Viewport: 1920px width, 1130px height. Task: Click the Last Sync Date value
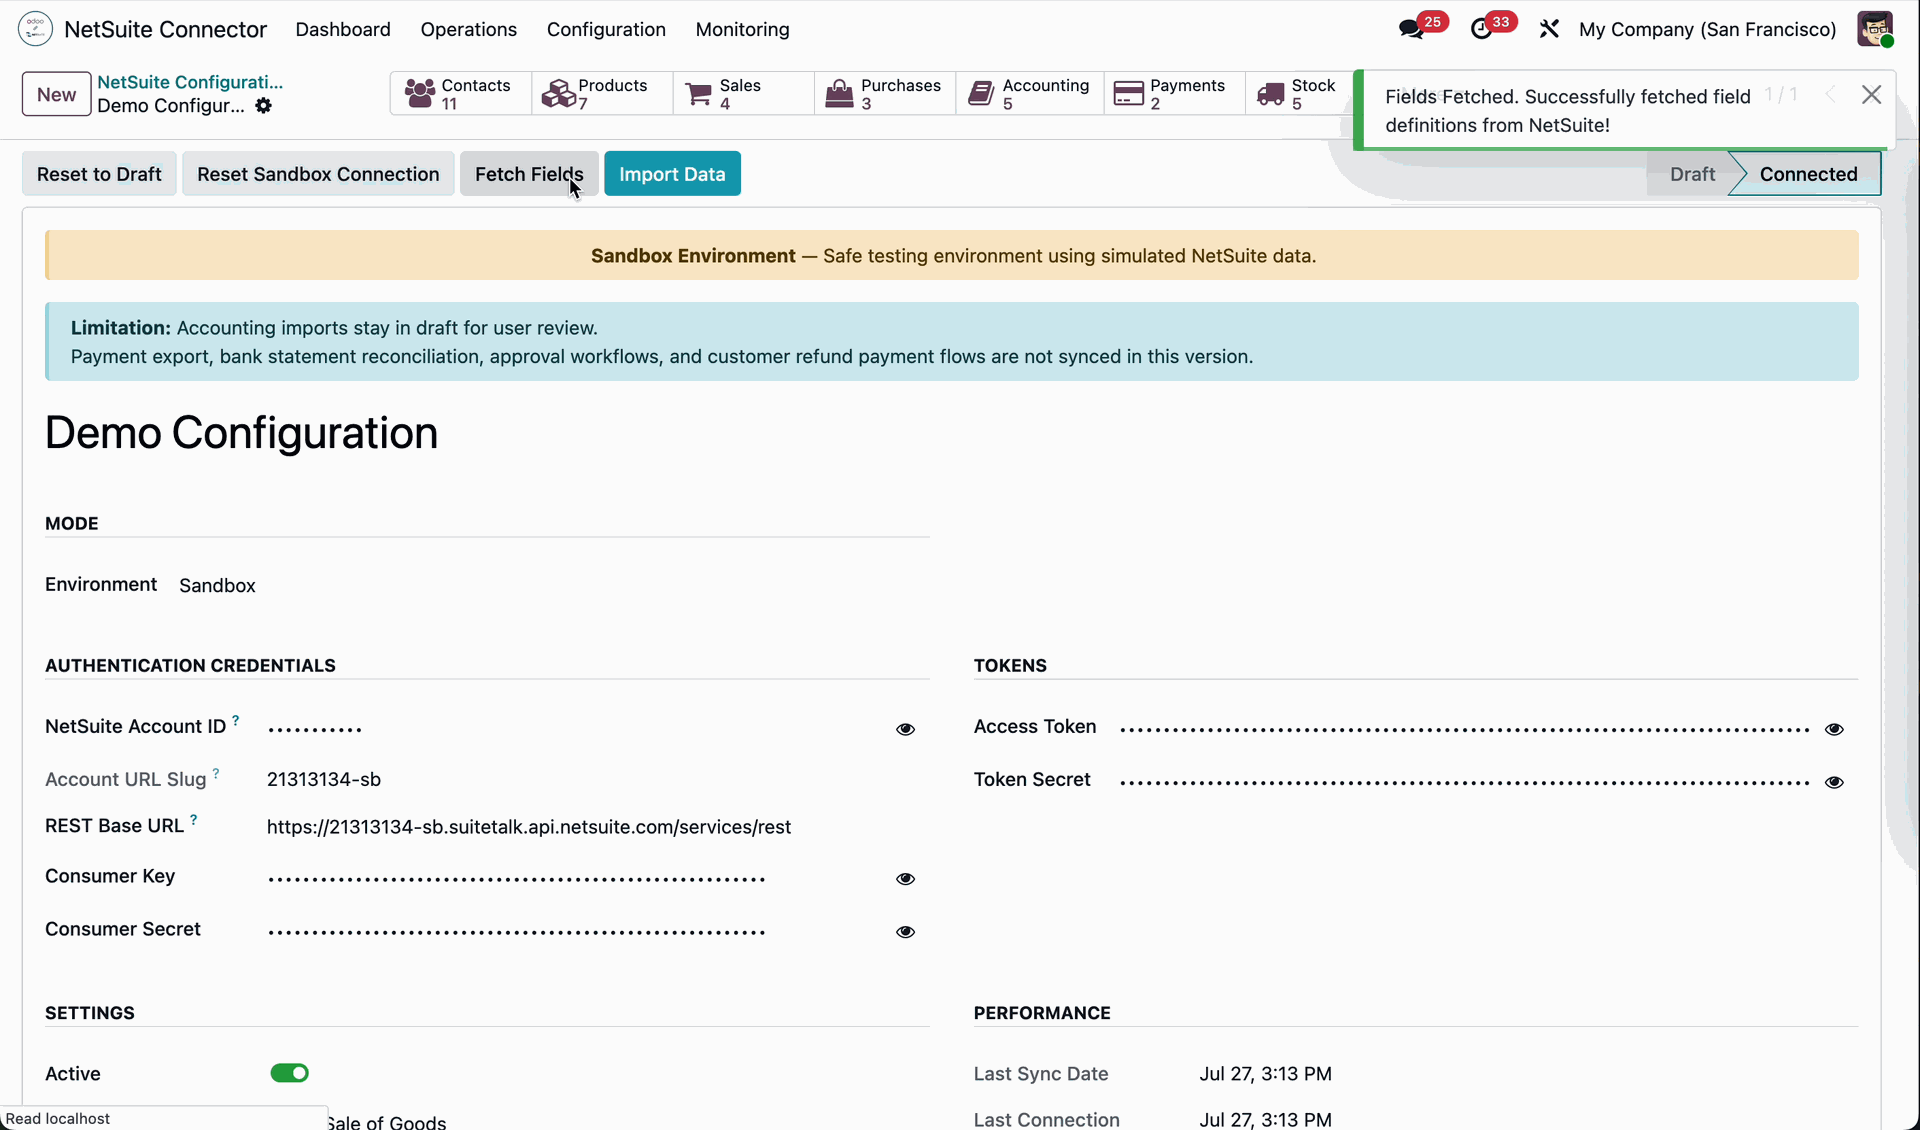pyautogui.click(x=1265, y=1074)
